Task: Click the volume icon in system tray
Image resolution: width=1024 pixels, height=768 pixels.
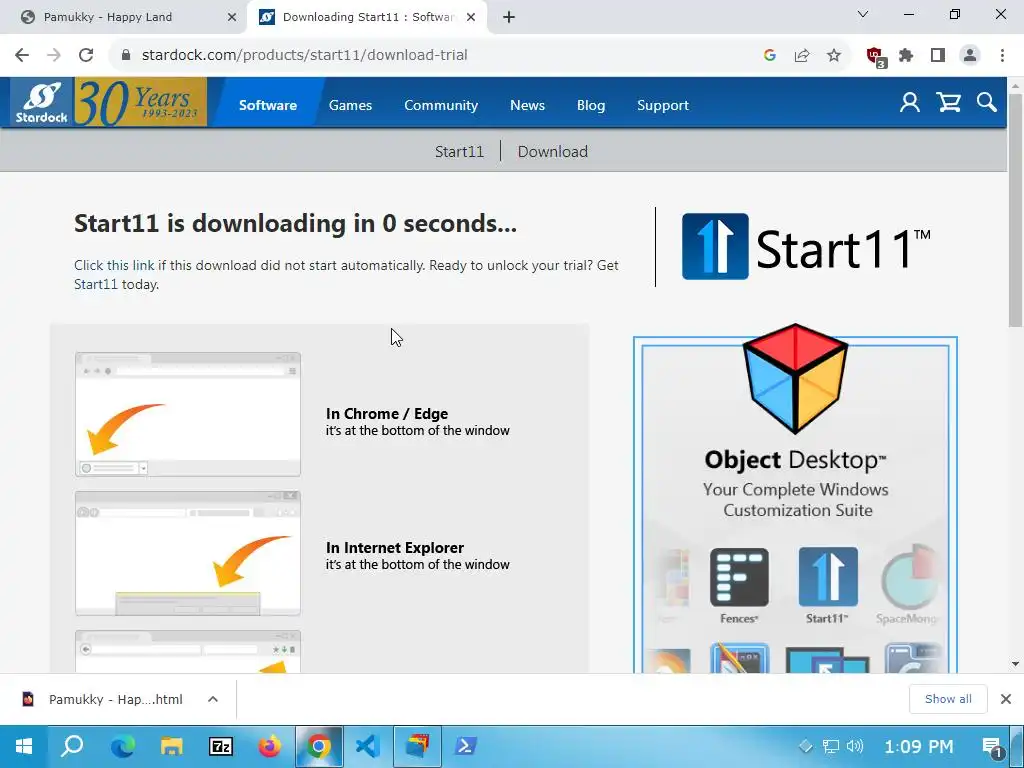Action: (x=855, y=746)
